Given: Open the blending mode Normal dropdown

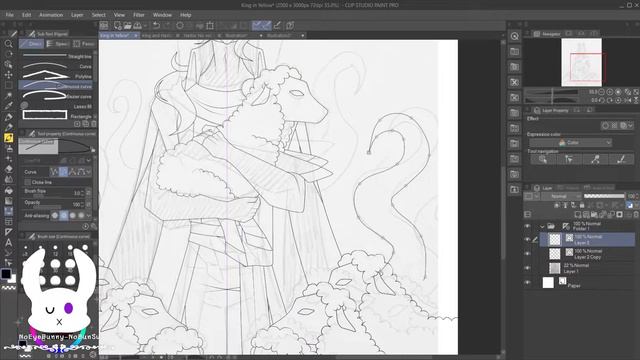Looking at the screenshot, I should pyautogui.click(x=561, y=196).
